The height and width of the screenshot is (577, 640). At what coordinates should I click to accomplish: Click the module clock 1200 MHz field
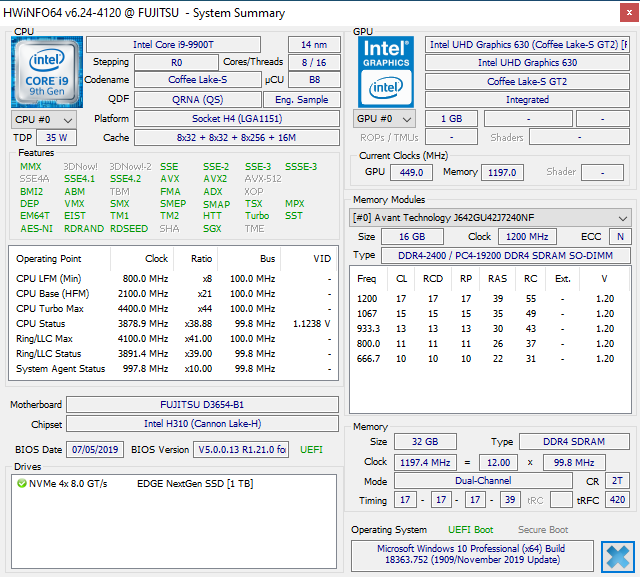[x=527, y=237]
